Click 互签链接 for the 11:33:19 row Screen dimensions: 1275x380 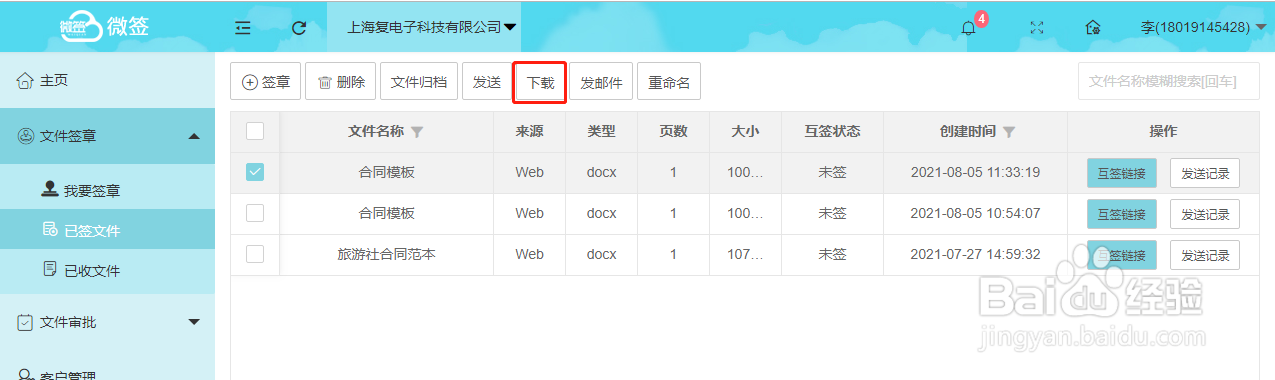coord(1122,173)
